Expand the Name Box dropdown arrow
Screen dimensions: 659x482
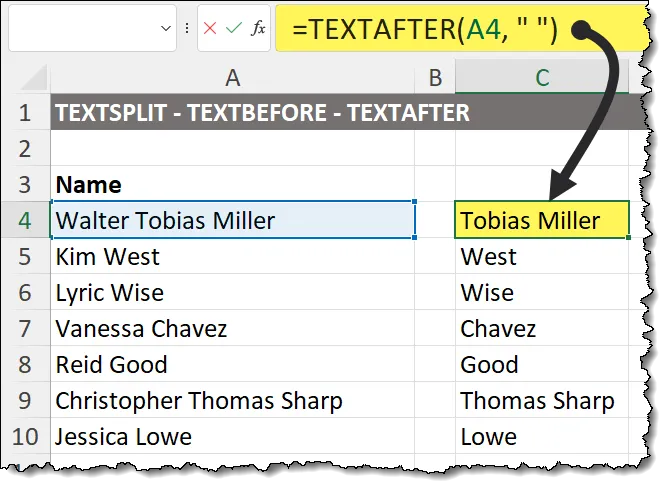(x=166, y=30)
